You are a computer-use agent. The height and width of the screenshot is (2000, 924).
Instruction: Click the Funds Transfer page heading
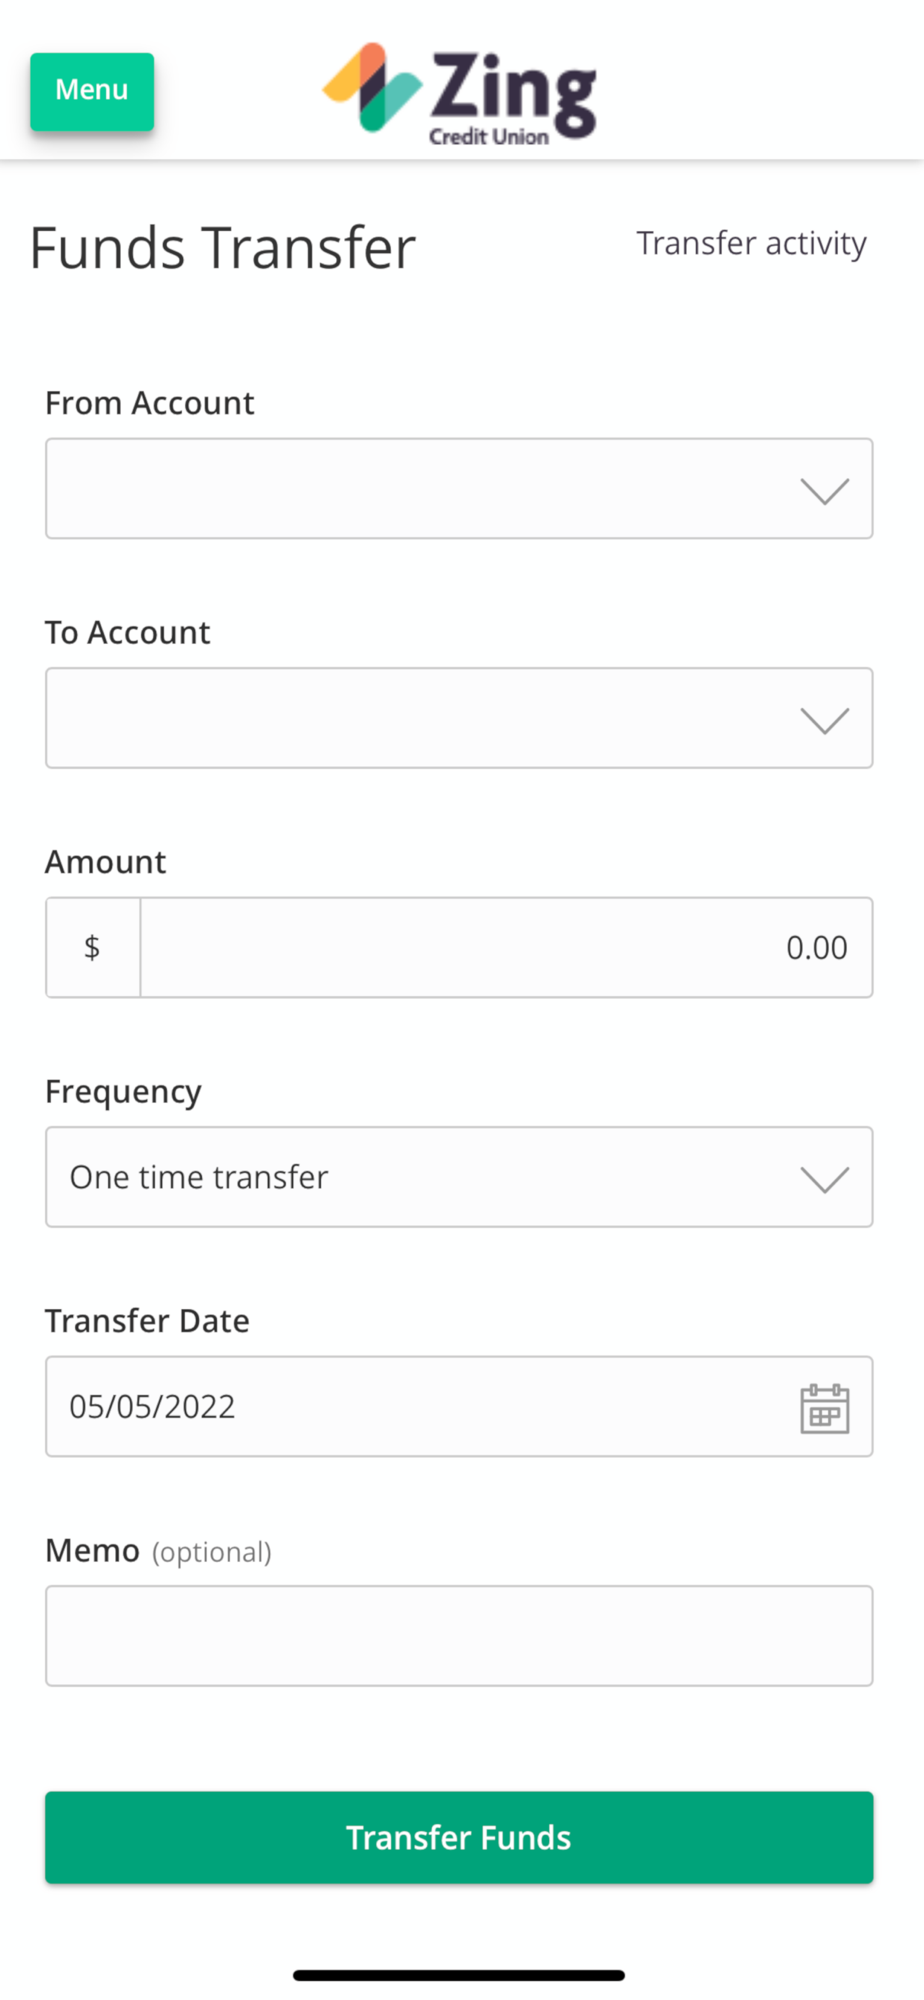click(222, 248)
